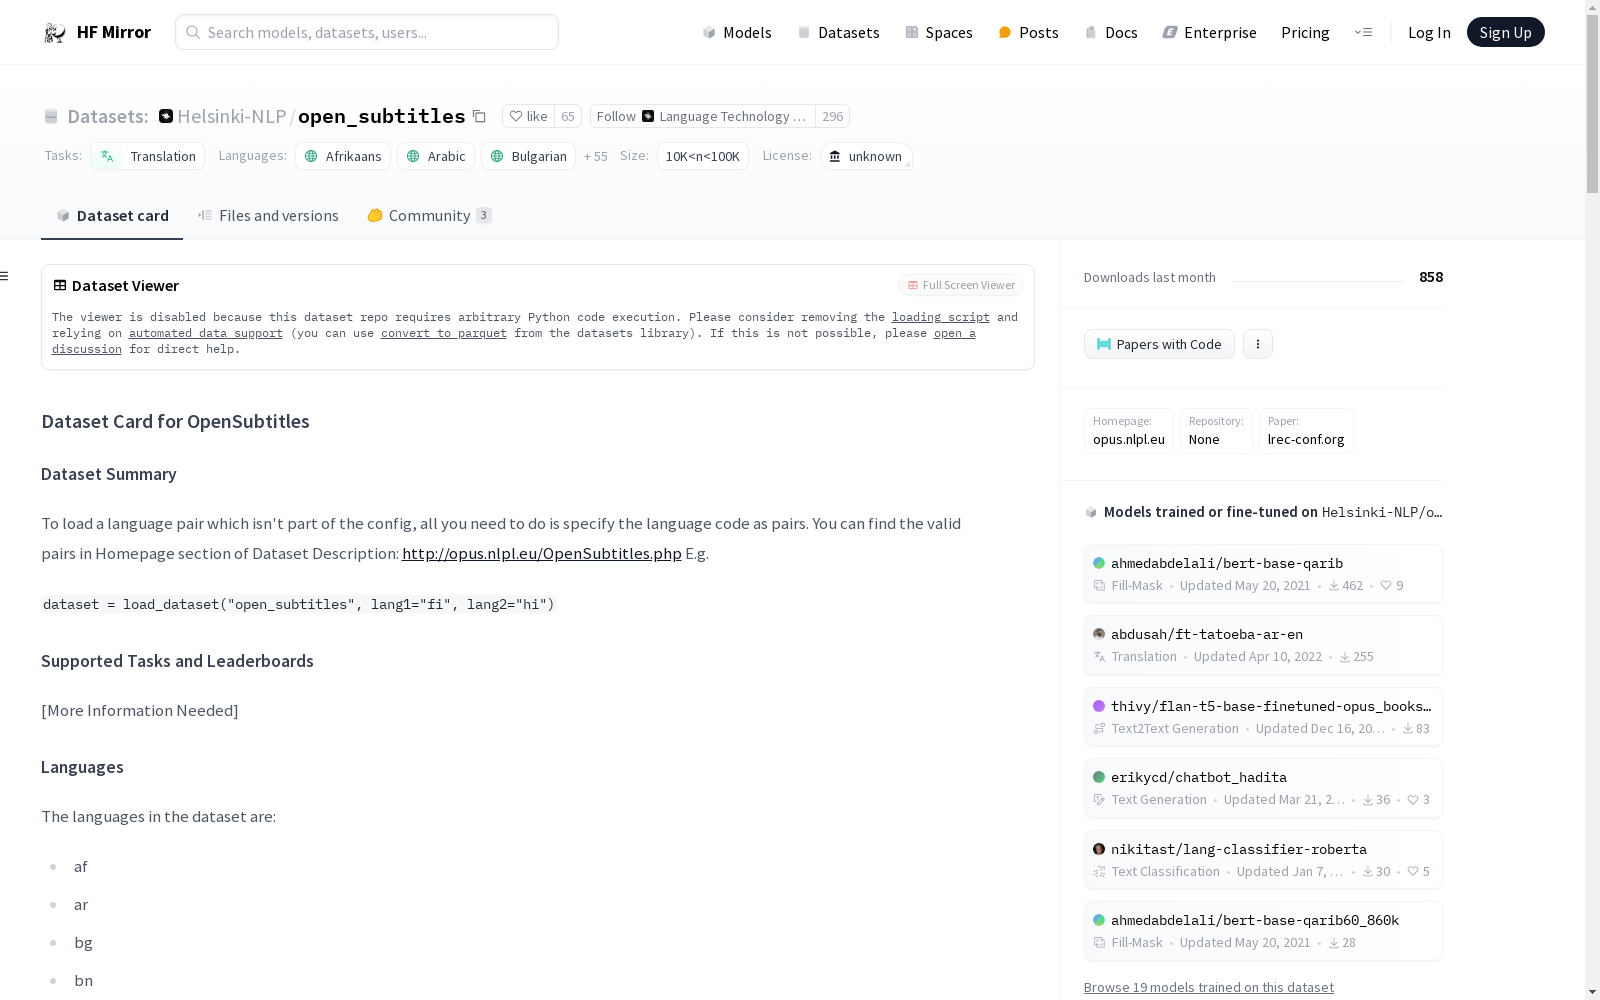Screen dimensions: 1600x1000
Task: Click the 'bg' language list item
Action: pyautogui.click(x=83, y=943)
